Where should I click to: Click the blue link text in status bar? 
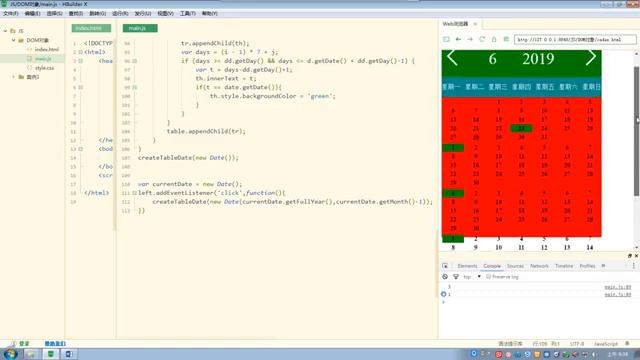[55, 344]
